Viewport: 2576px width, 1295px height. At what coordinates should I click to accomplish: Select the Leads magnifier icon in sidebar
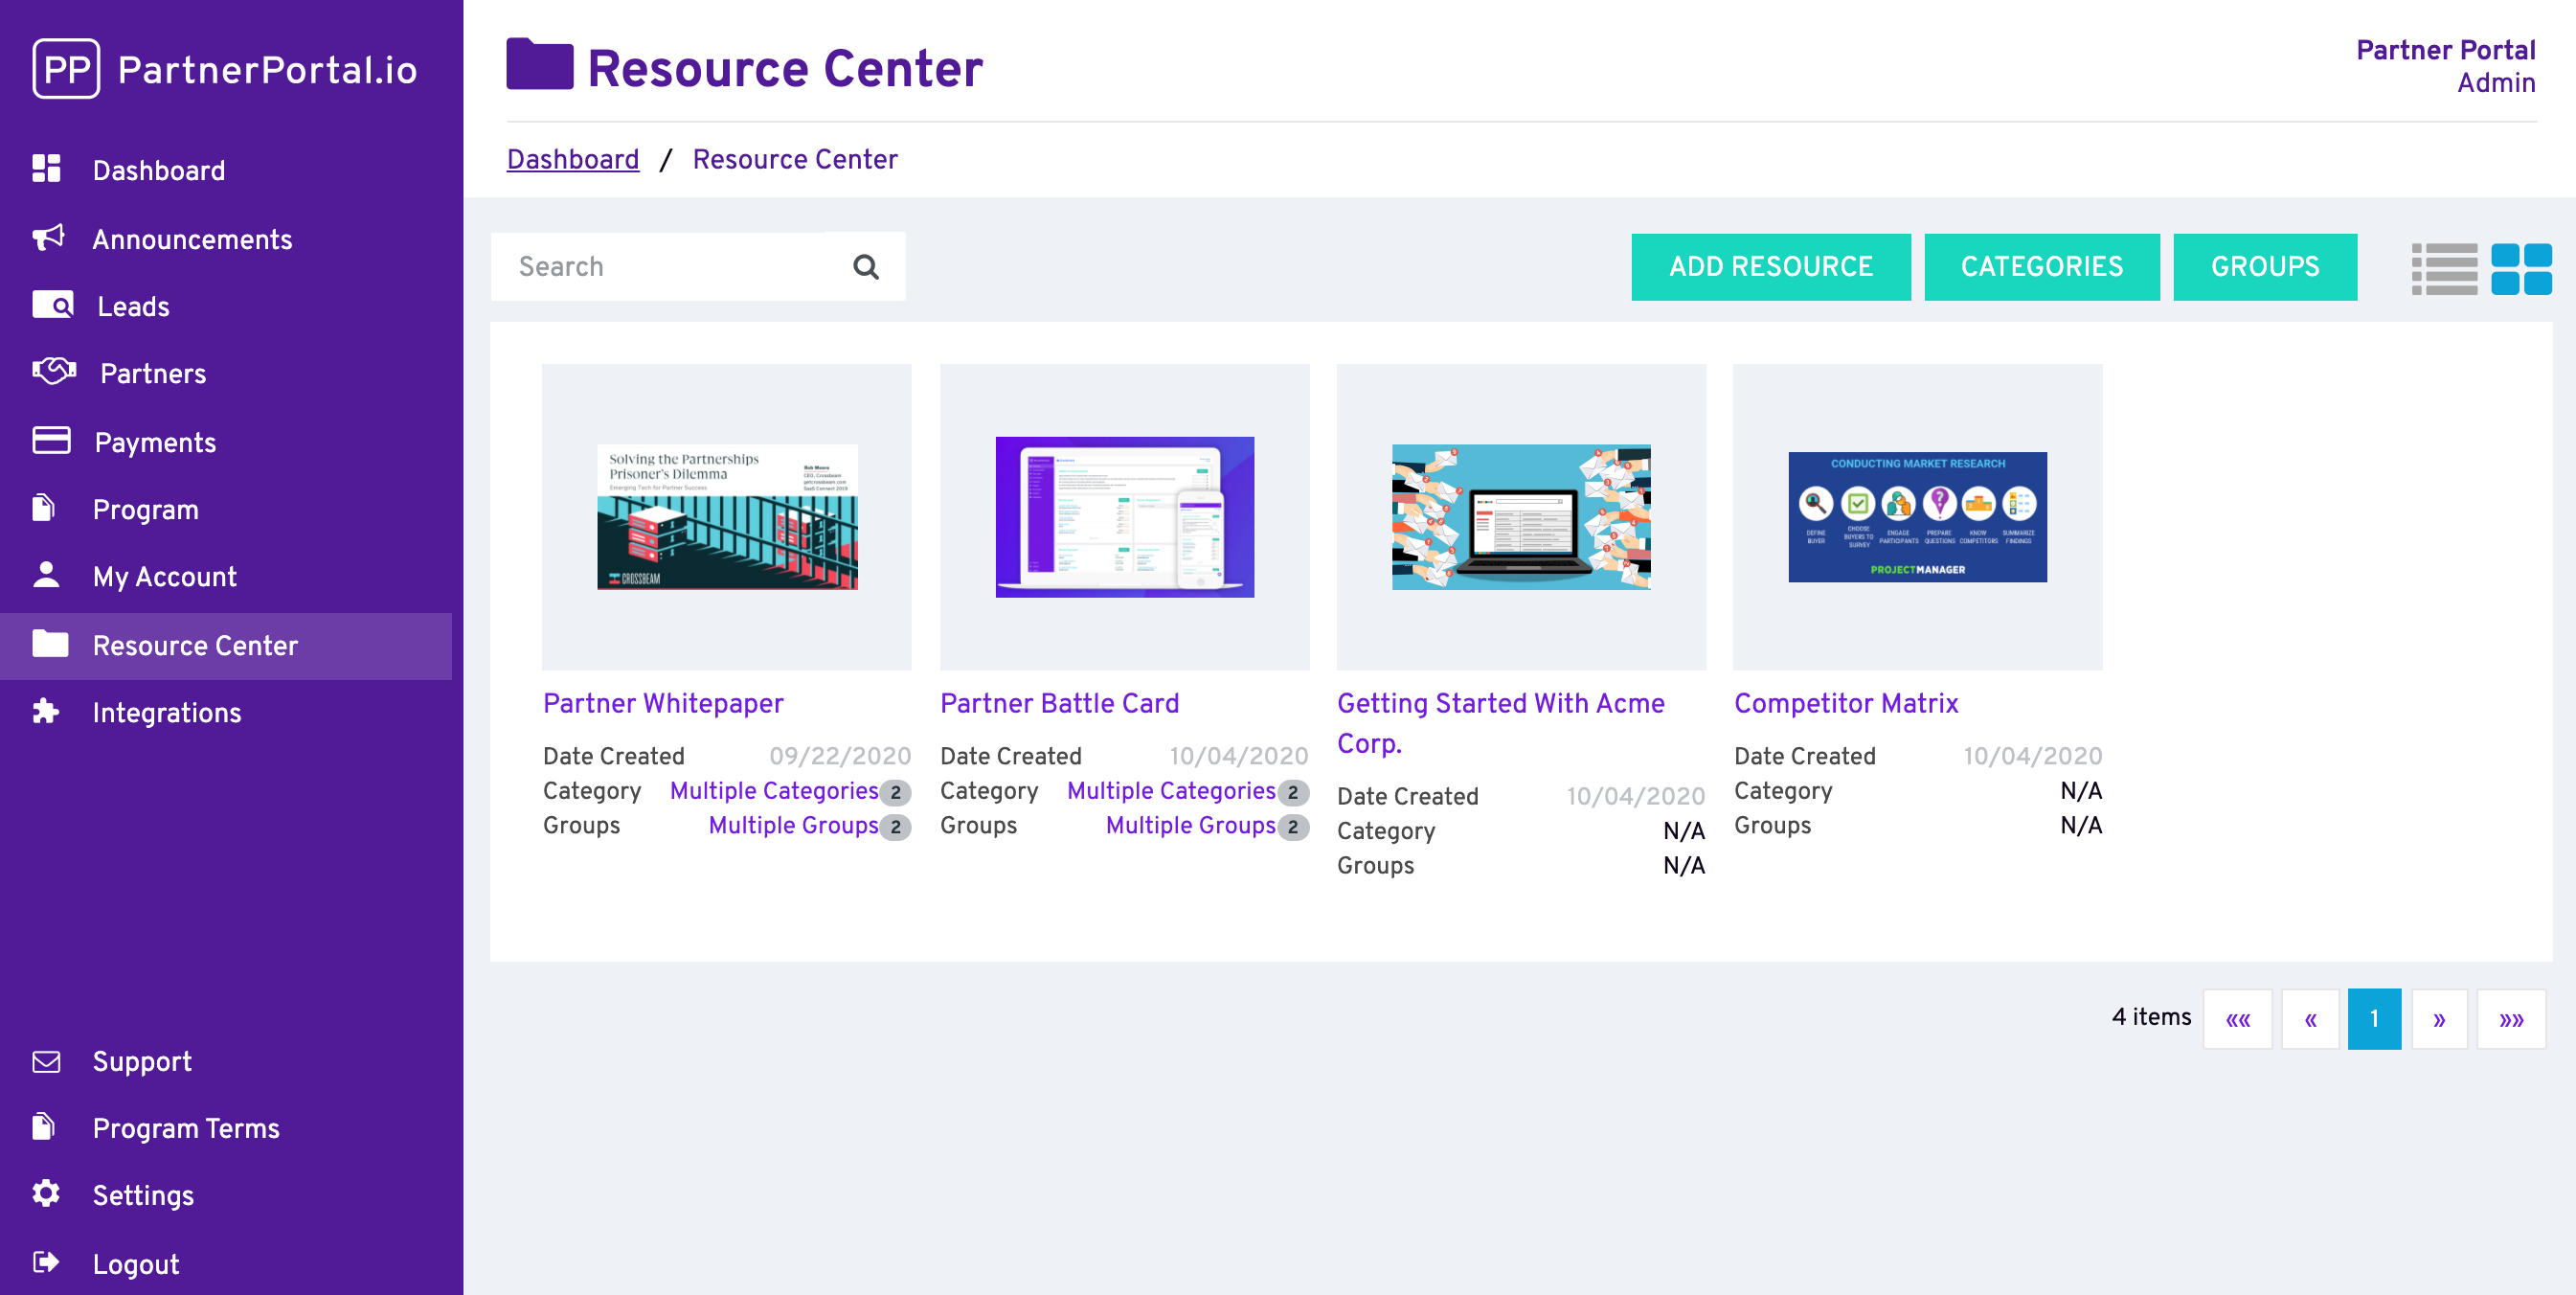52,306
